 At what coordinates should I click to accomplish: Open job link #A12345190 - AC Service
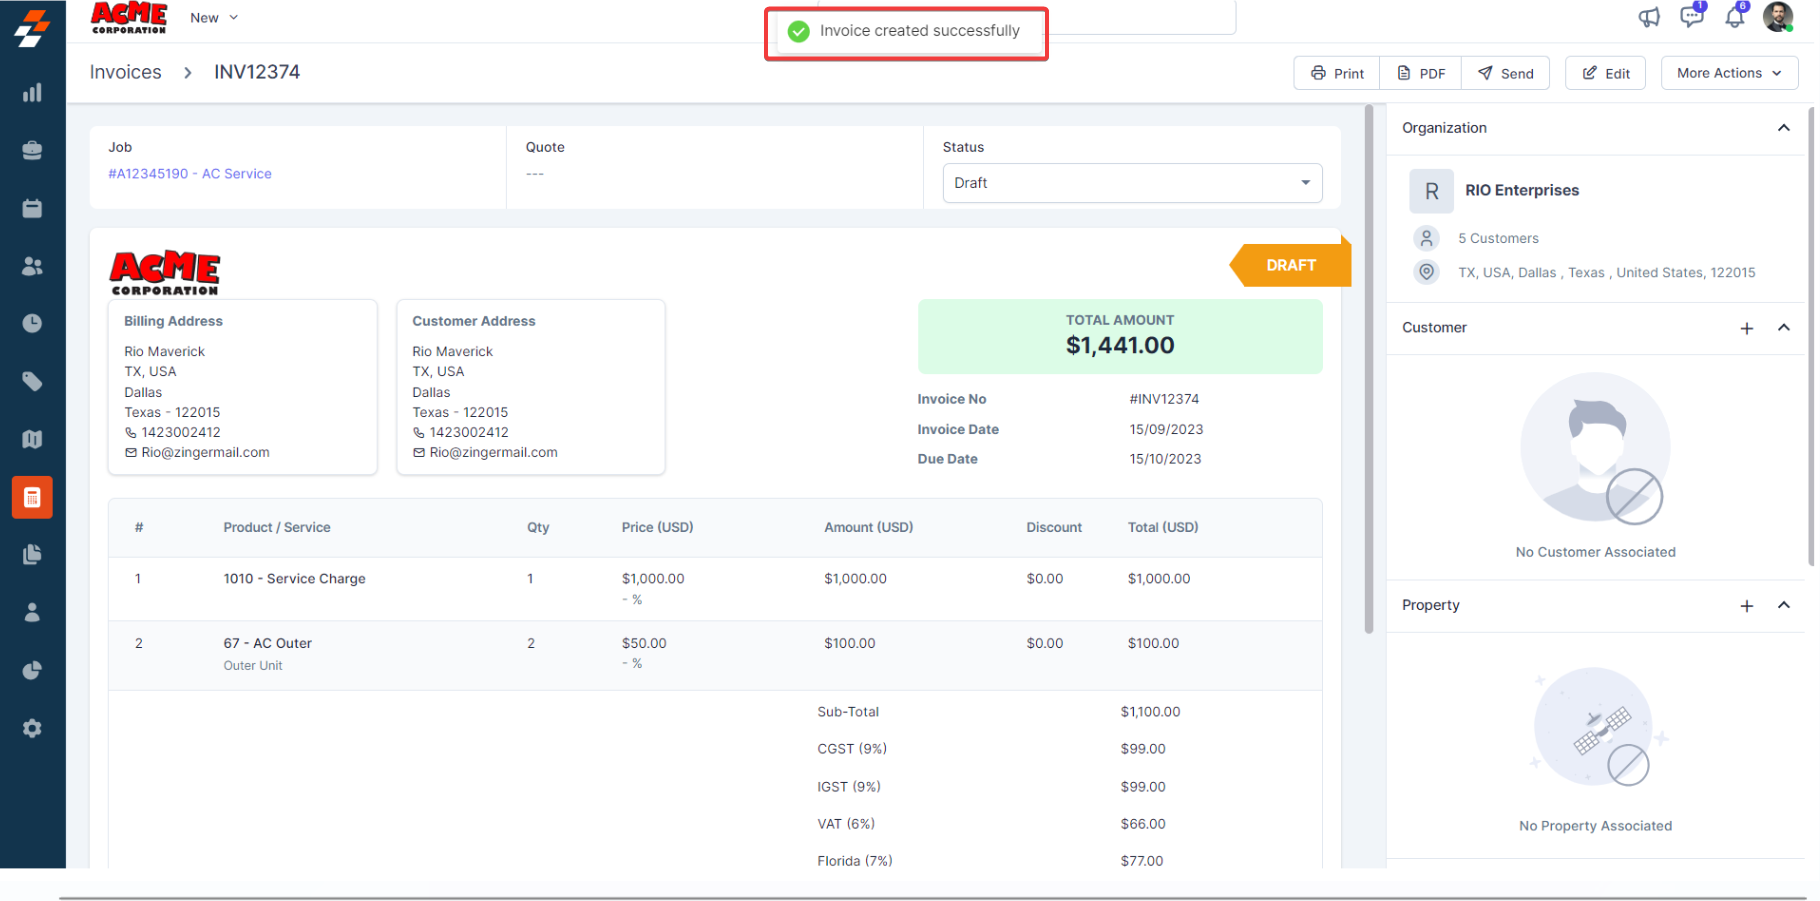(x=190, y=174)
